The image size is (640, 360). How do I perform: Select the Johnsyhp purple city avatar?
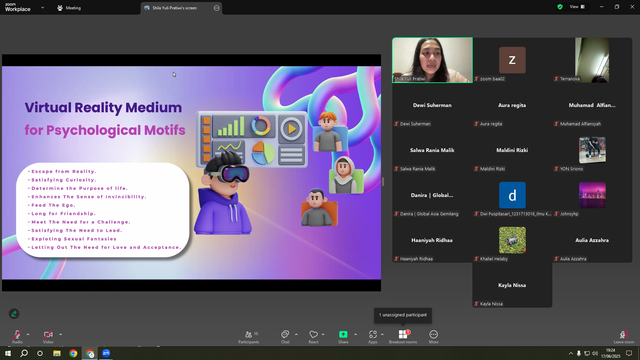pos(592,195)
